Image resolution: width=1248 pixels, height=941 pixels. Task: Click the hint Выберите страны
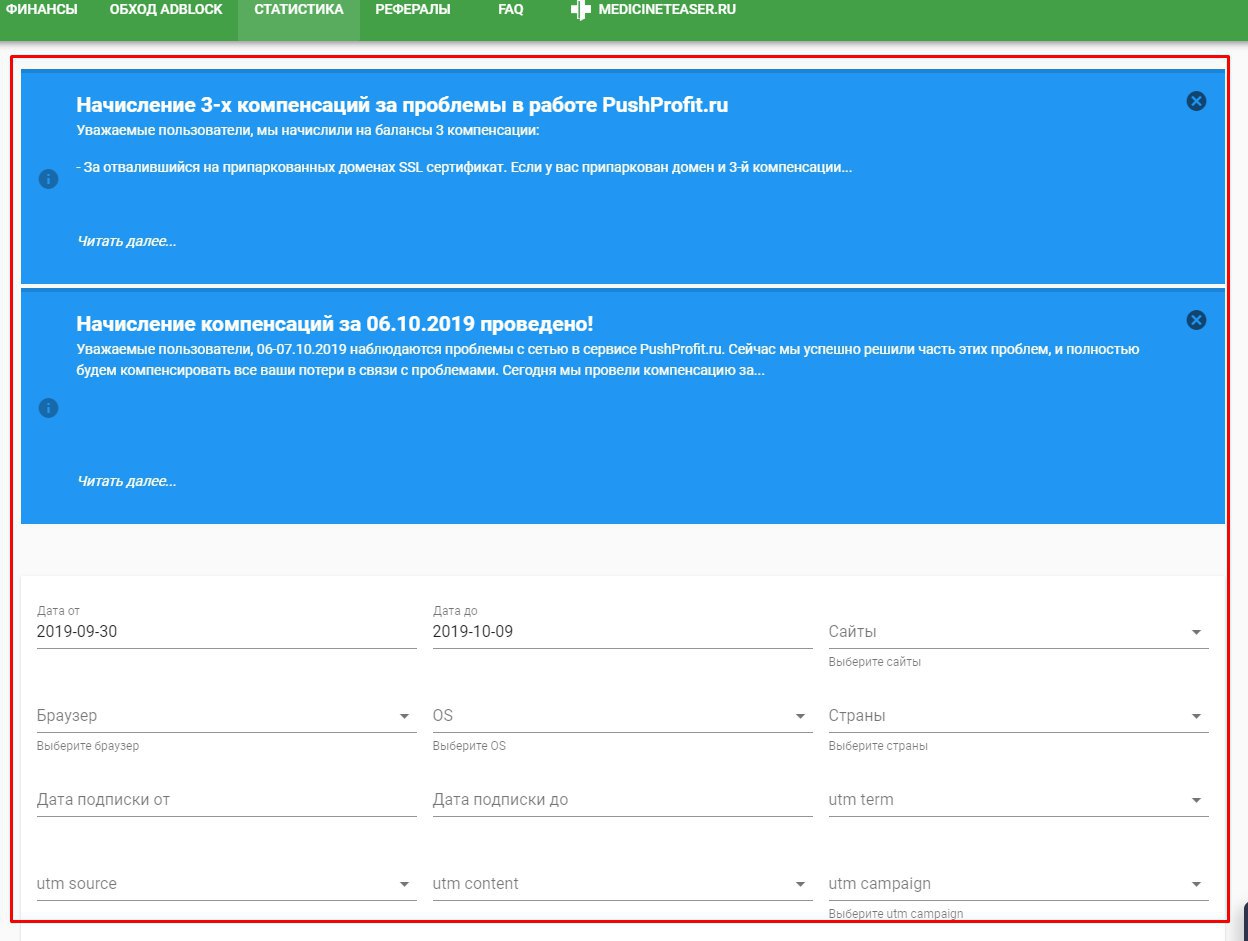click(x=878, y=746)
